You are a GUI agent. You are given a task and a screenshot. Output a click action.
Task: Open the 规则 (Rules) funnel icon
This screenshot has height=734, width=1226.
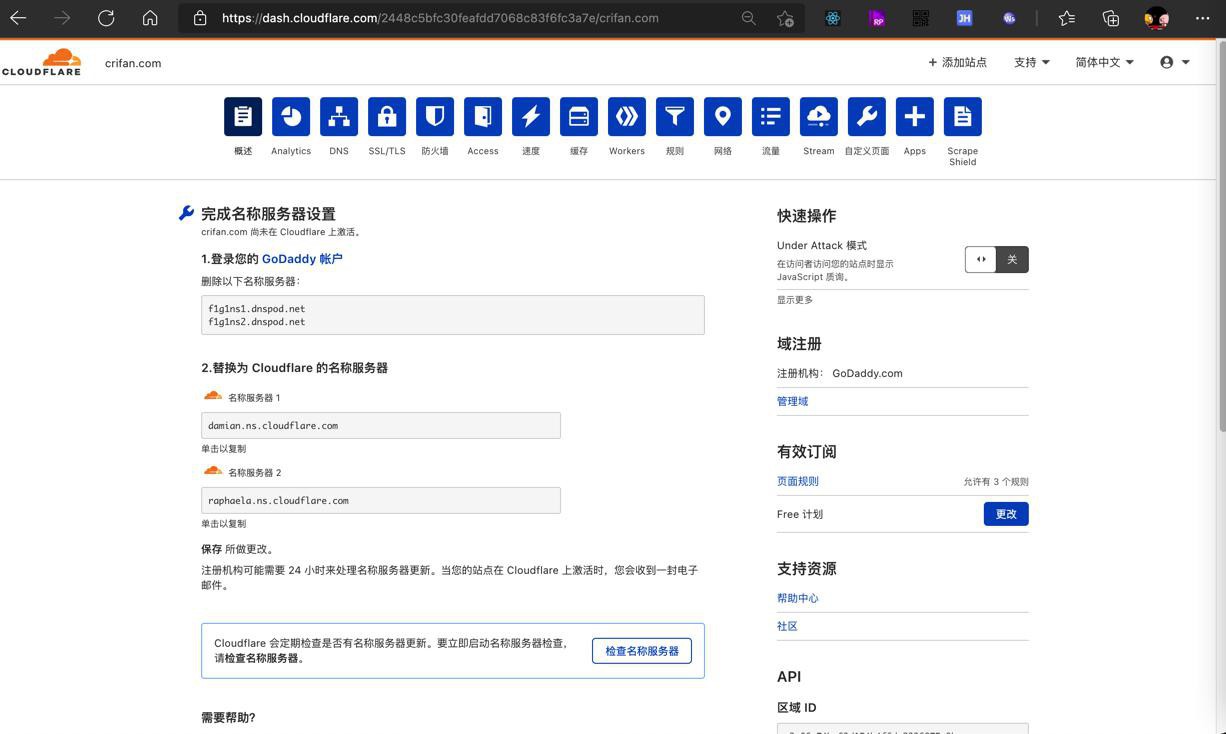point(675,116)
